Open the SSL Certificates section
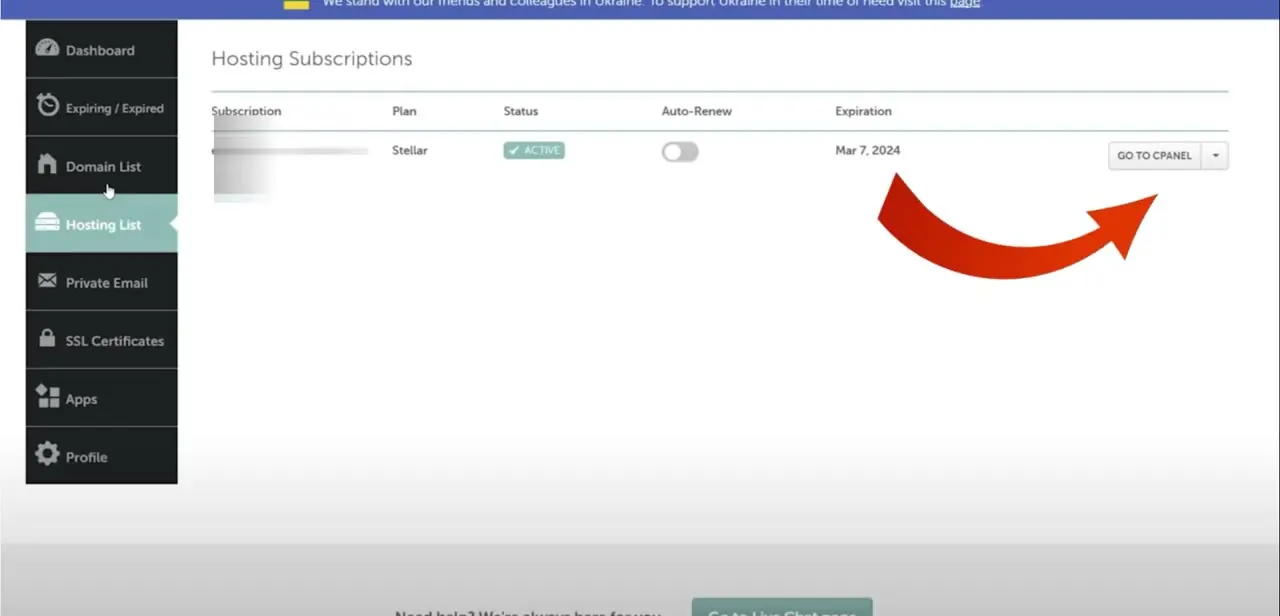Image resolution: width=1280 pixels, height=616 pixels. pyautogui.click(x=101, y=340)
